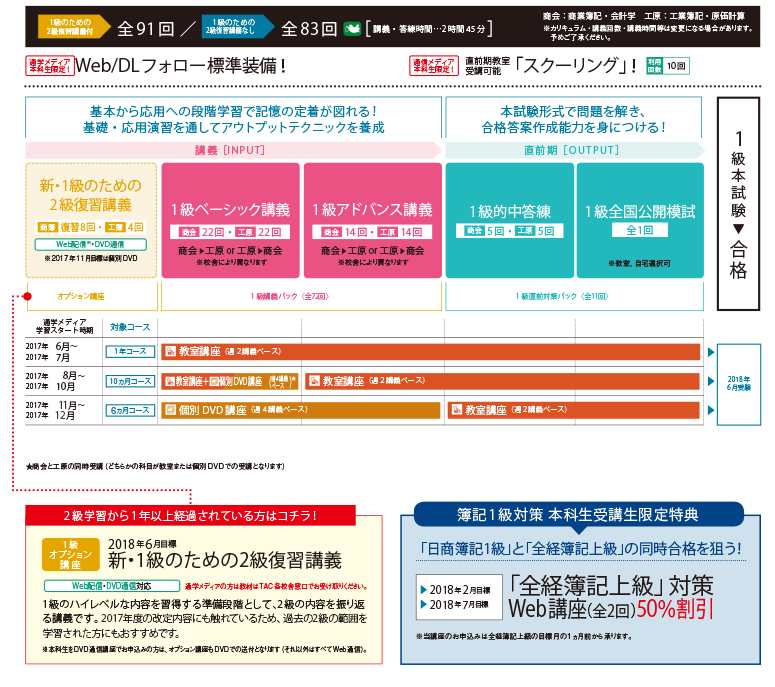Click the red 2級学習から1年以上経過 banner
The image size is (775, 687).
coord(203,516)
